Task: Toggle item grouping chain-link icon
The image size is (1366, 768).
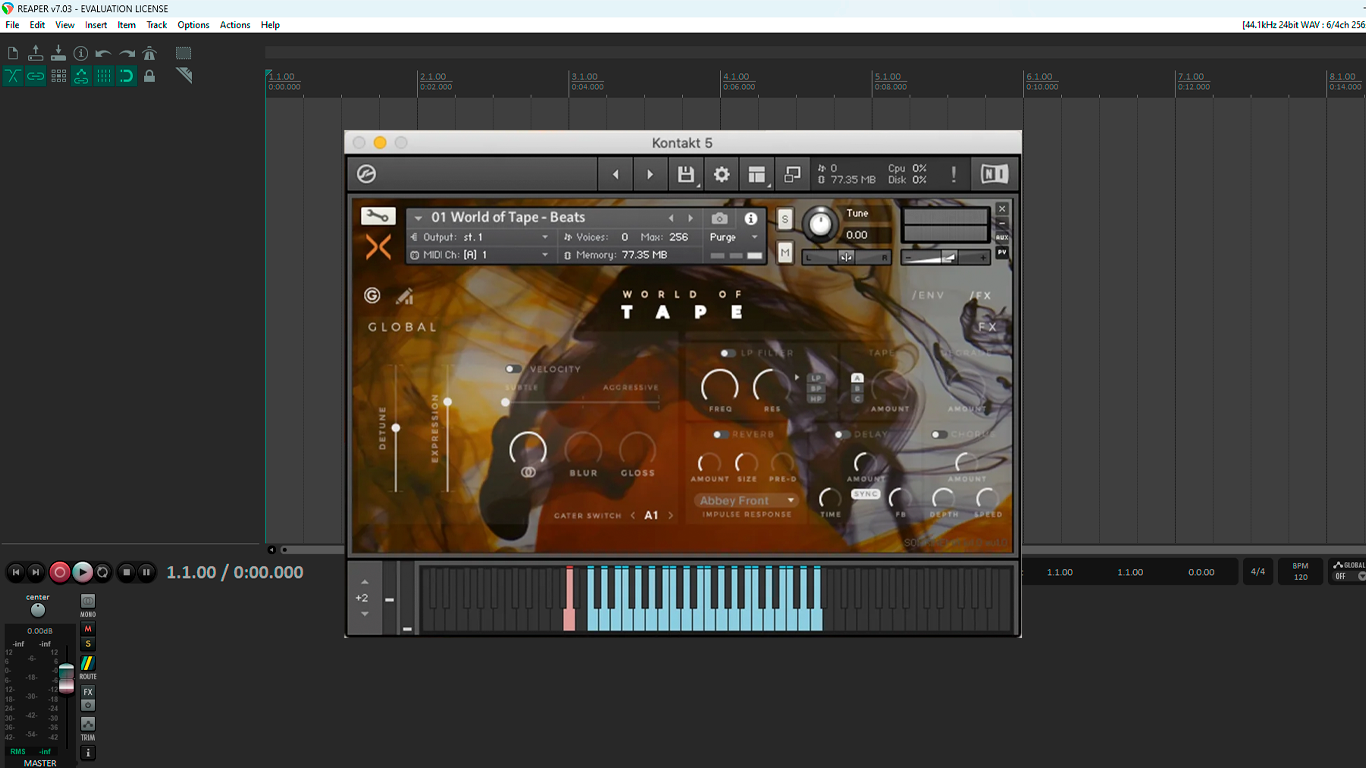Action: click(x=36, y=76)
